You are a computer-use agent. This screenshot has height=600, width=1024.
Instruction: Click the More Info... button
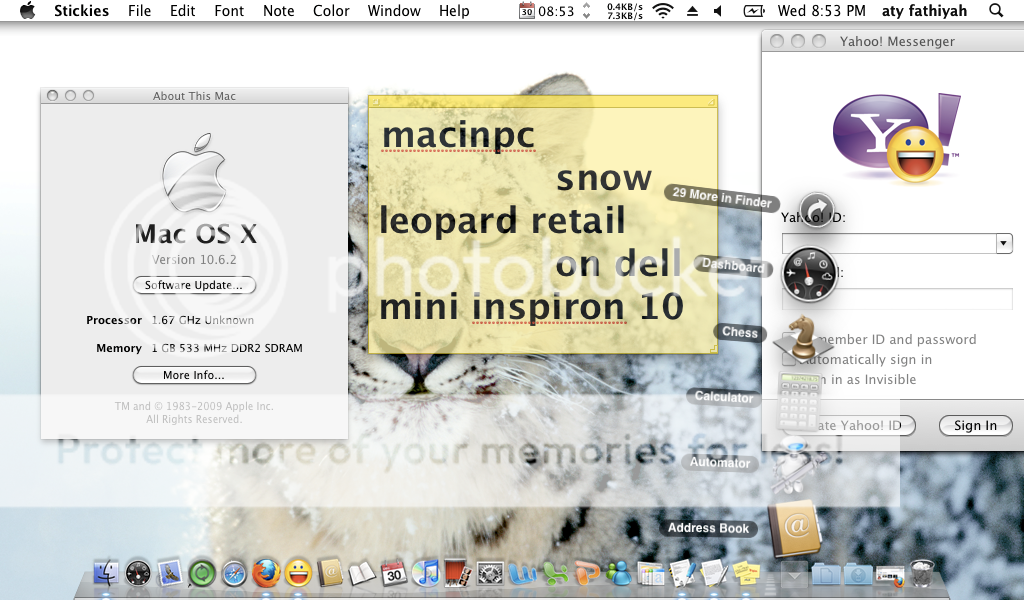tap(194, 375)
